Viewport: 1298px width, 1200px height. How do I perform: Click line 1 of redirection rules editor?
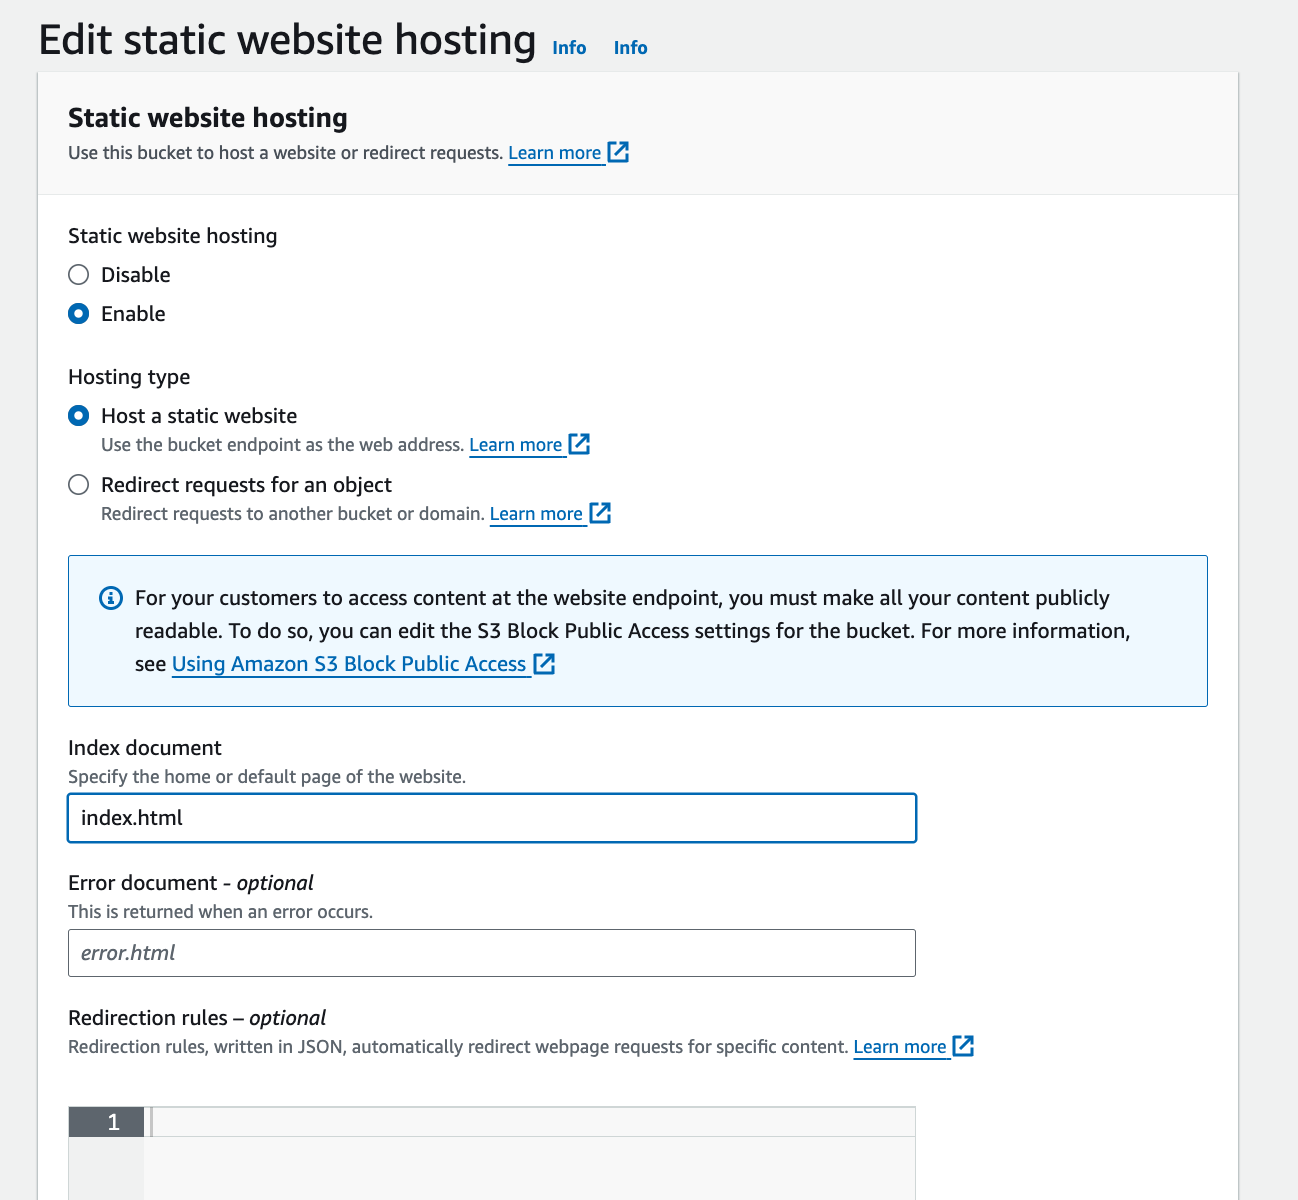click(x=530, y=1122)
